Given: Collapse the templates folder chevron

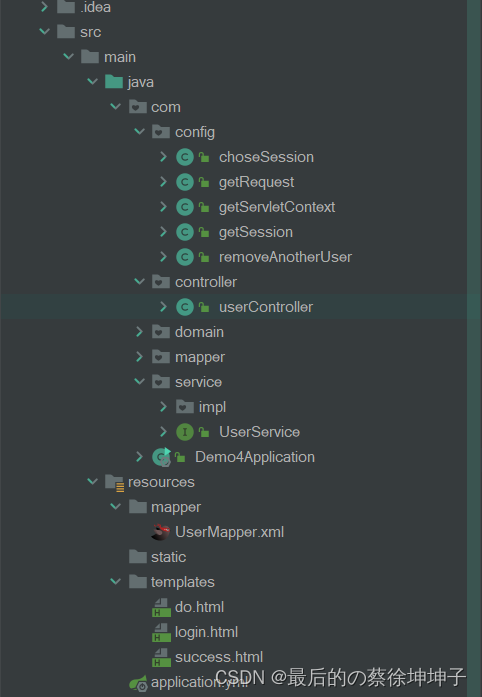Looking at the screenshot, I should pyautogui.click(x=116, y=582).
